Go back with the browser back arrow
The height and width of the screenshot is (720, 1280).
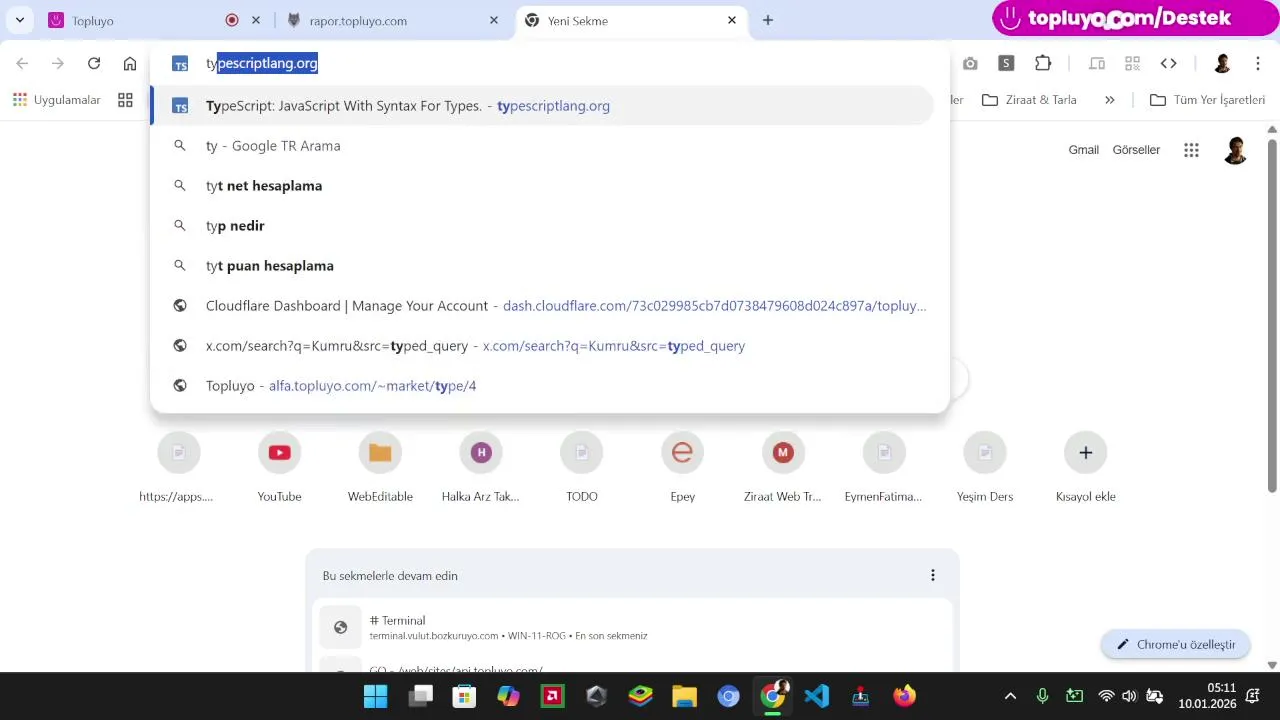click(22, 63)
